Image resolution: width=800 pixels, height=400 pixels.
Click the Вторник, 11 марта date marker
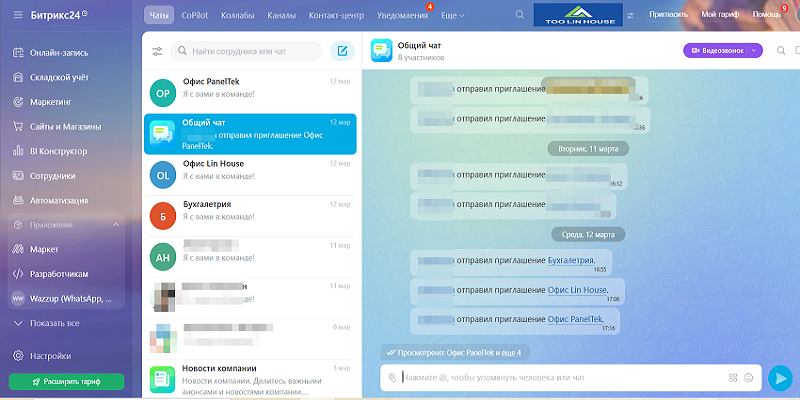[588, 149]
